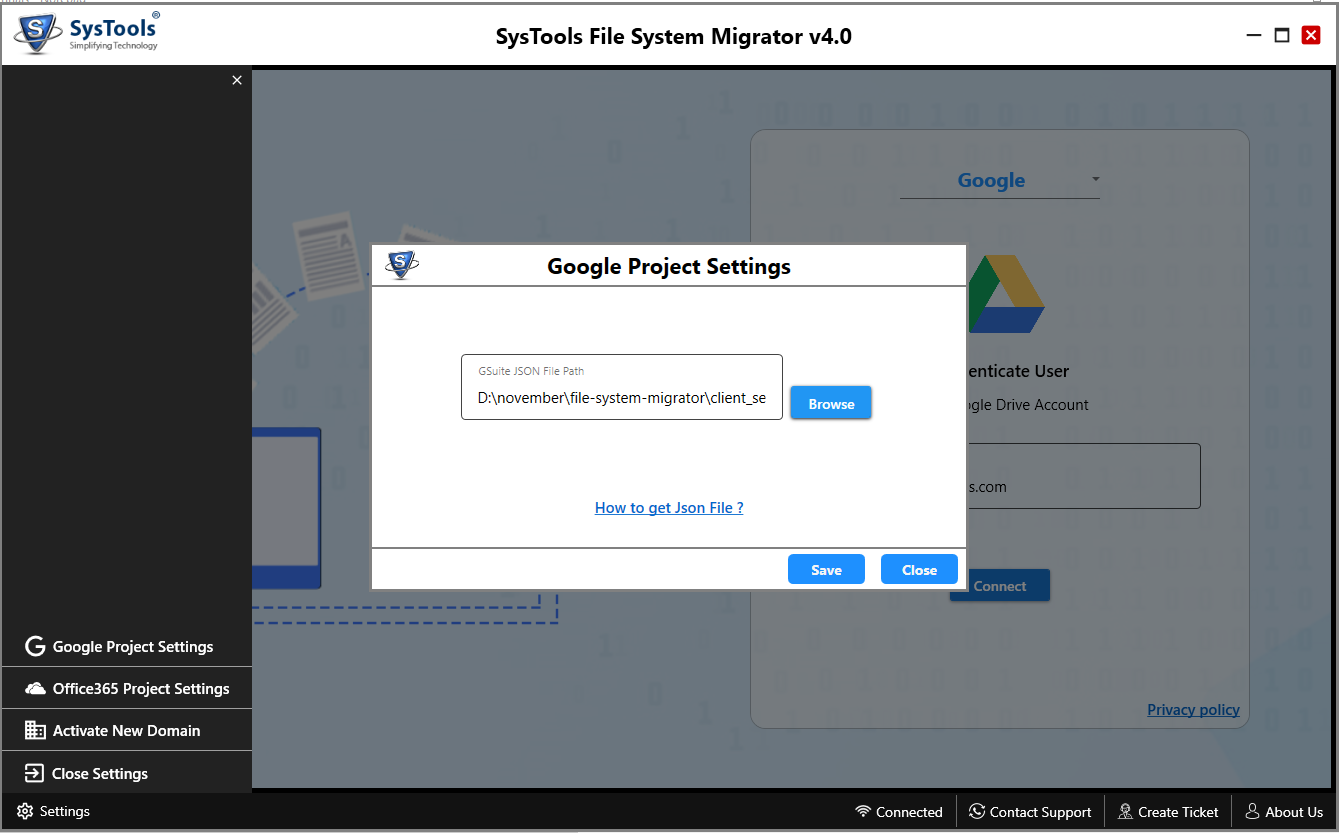Maximize the application window
1339x833 pixels.
1282,36
